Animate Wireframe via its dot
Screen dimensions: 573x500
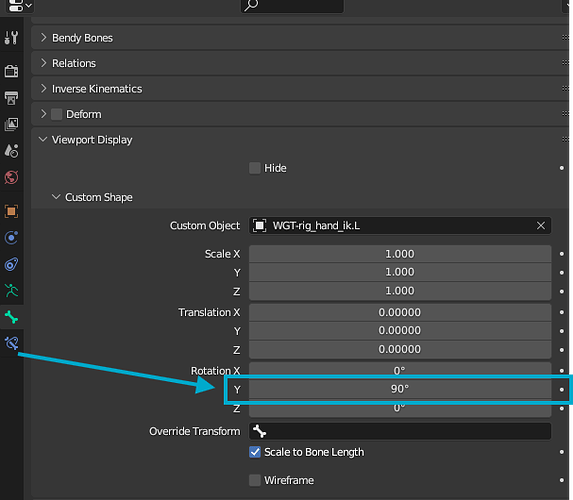pos(562,480)
